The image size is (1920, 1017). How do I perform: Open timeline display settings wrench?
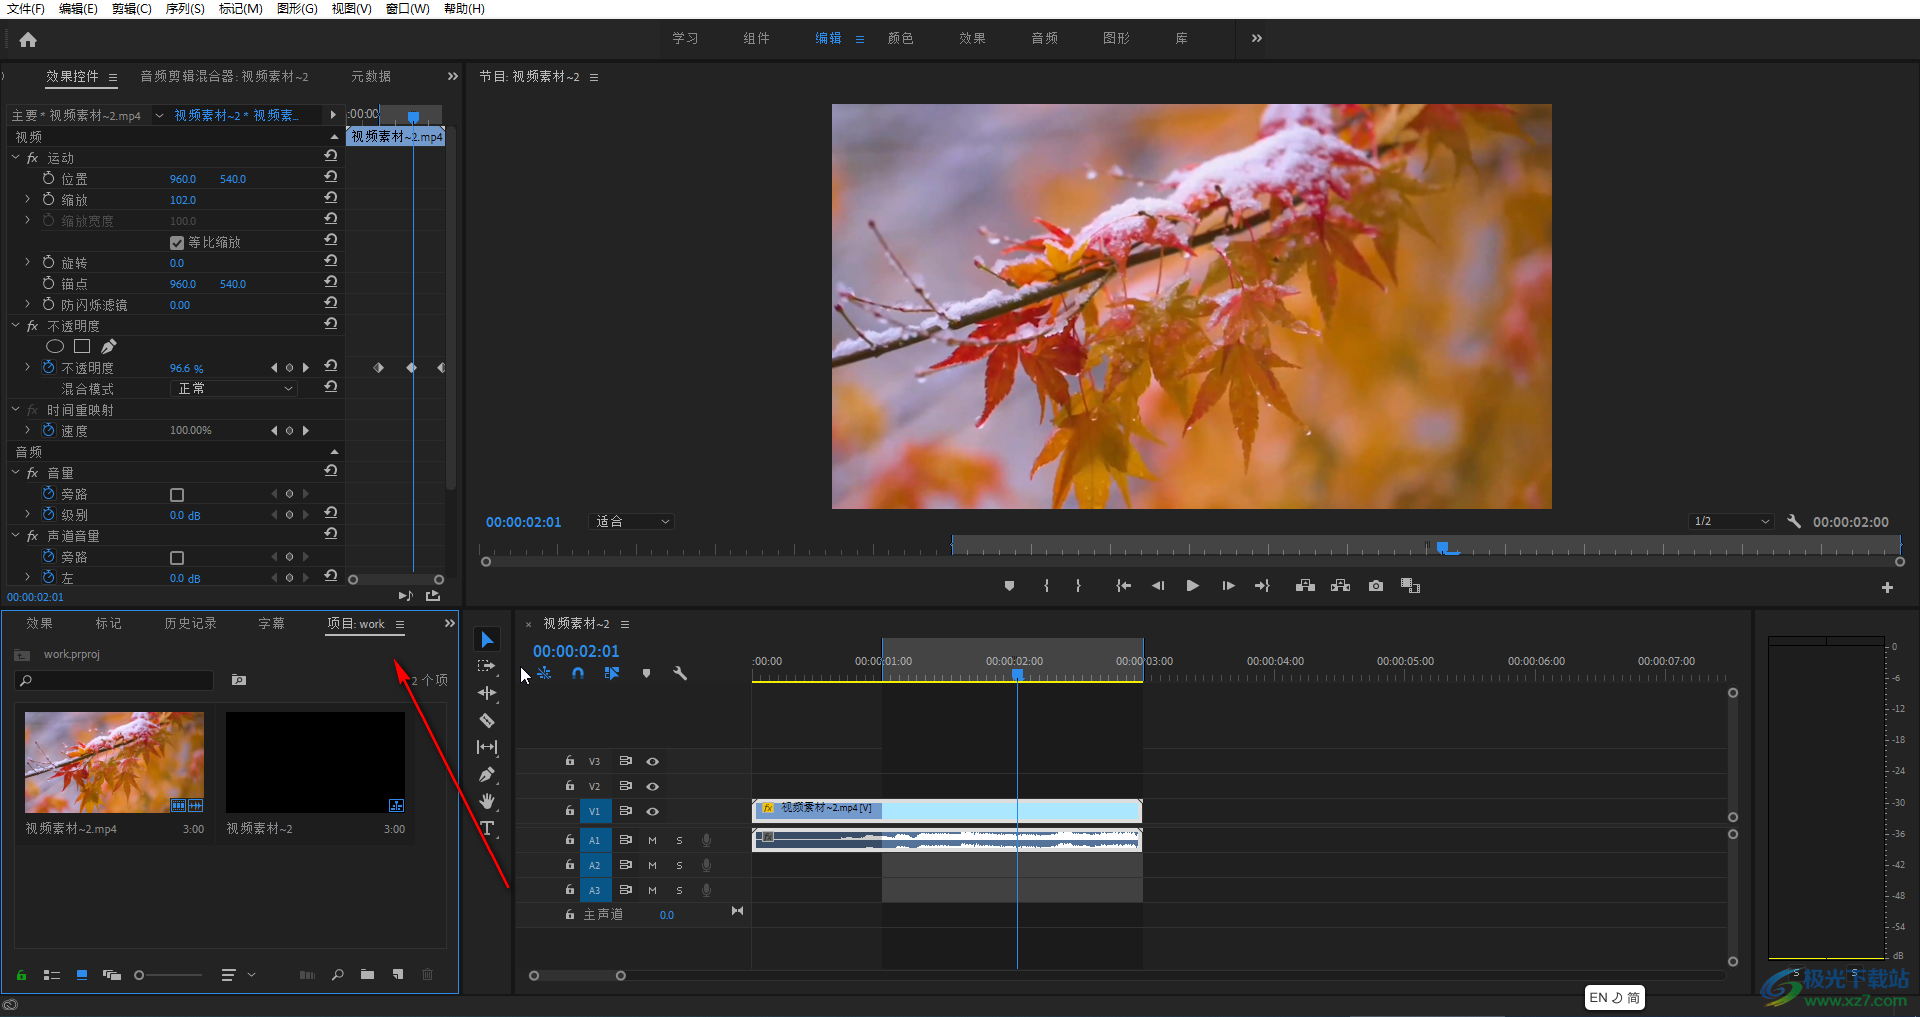click(x=680, y=674)
